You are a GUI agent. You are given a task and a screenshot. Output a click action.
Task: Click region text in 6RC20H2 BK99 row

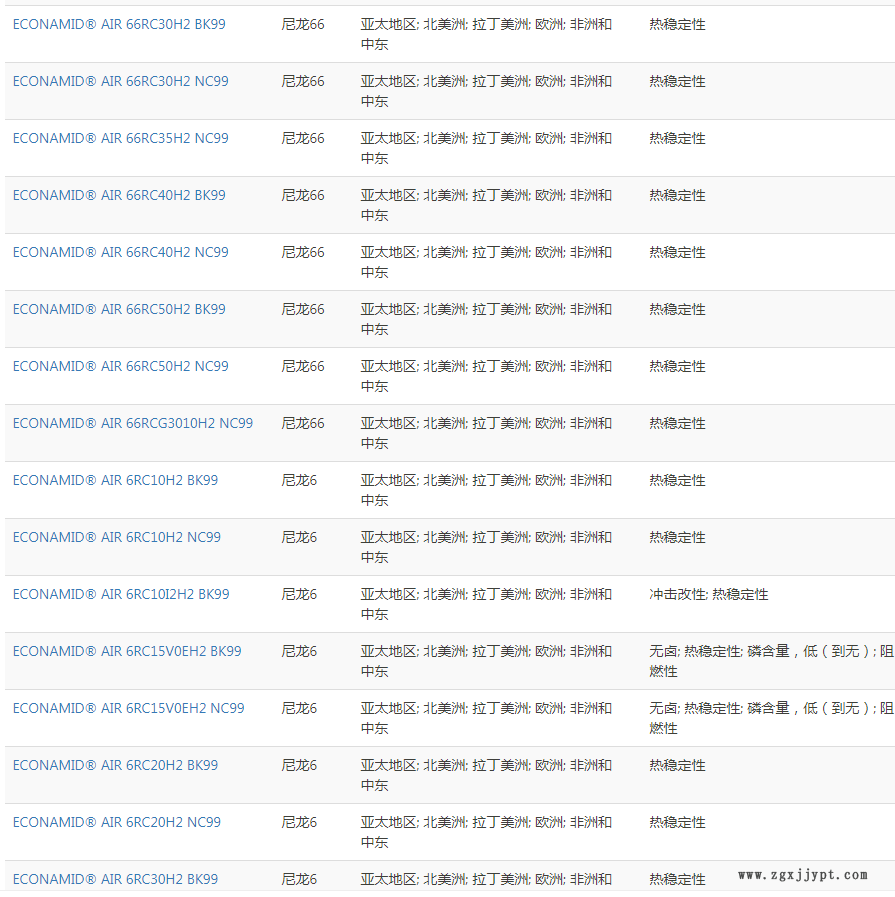coord(487,775)
